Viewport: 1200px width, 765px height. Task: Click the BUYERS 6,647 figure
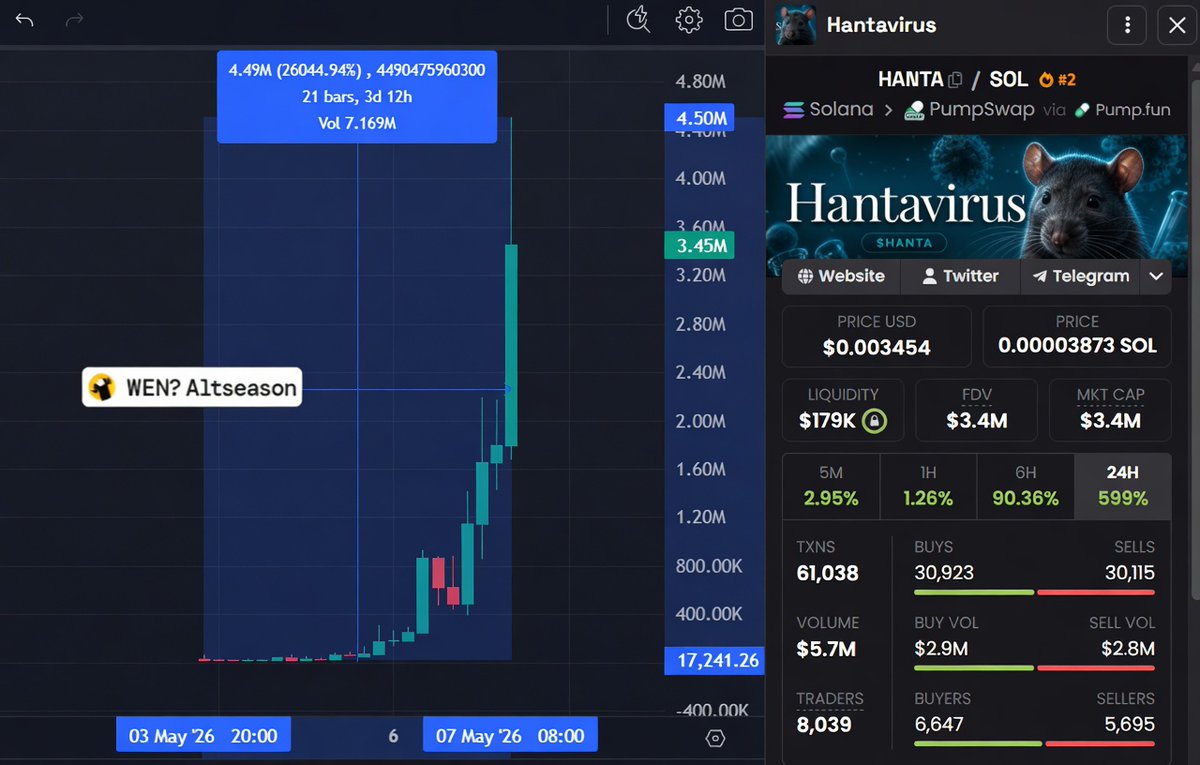939,724
